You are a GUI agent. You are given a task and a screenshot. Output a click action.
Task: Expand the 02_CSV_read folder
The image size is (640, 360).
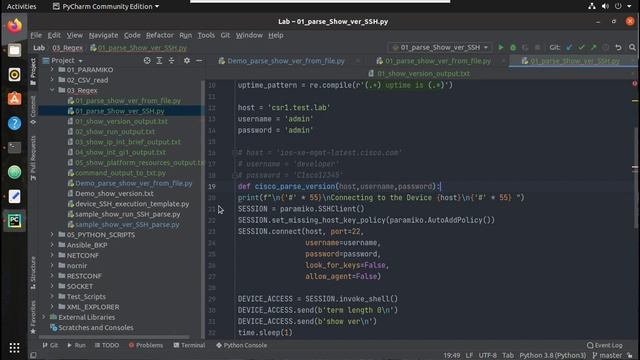52,80
